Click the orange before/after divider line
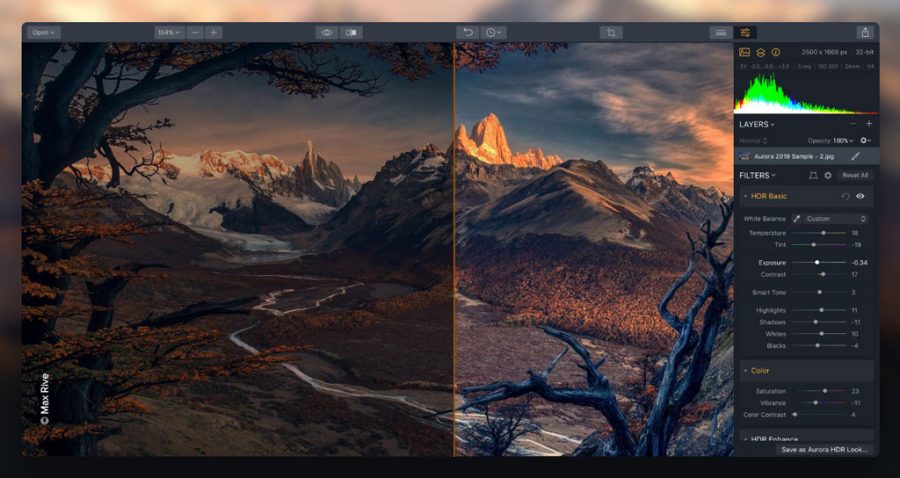The width and height of the screenshot is (900, 478). click(x=453, y=249)
